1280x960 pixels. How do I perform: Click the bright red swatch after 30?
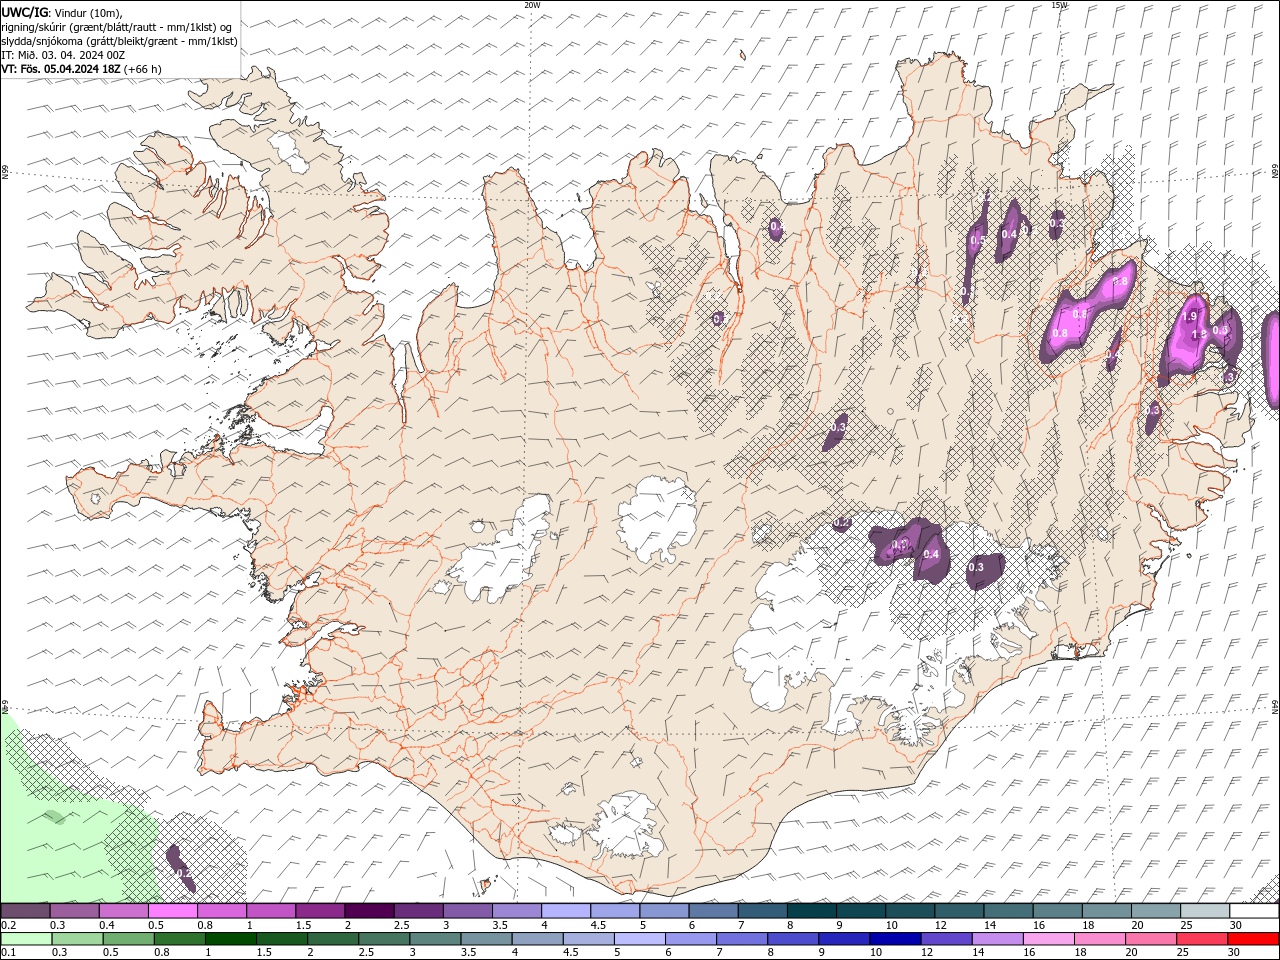point(1253,938)
